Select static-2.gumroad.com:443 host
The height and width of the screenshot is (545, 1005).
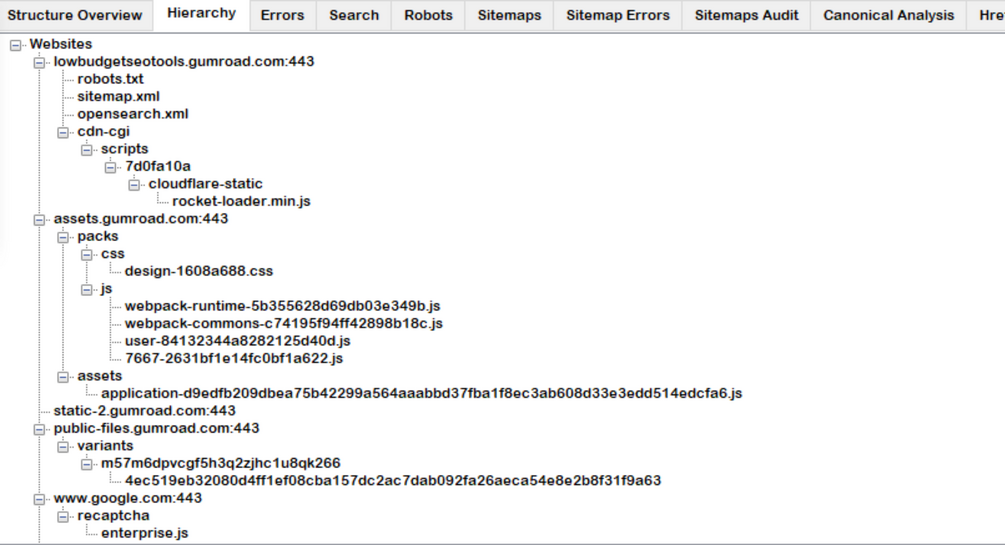pos(144,411)
